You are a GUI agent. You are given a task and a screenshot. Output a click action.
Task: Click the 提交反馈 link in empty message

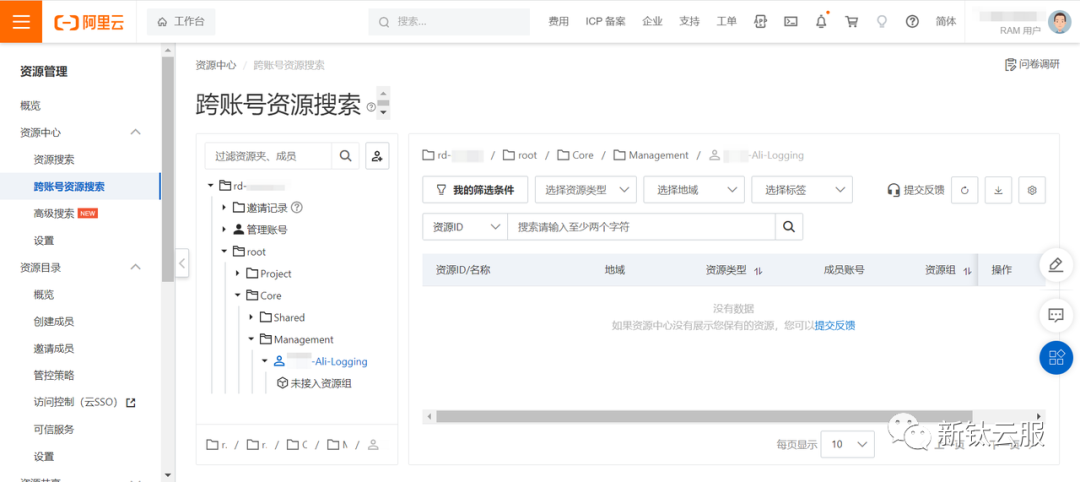click(x=835, y=326)
